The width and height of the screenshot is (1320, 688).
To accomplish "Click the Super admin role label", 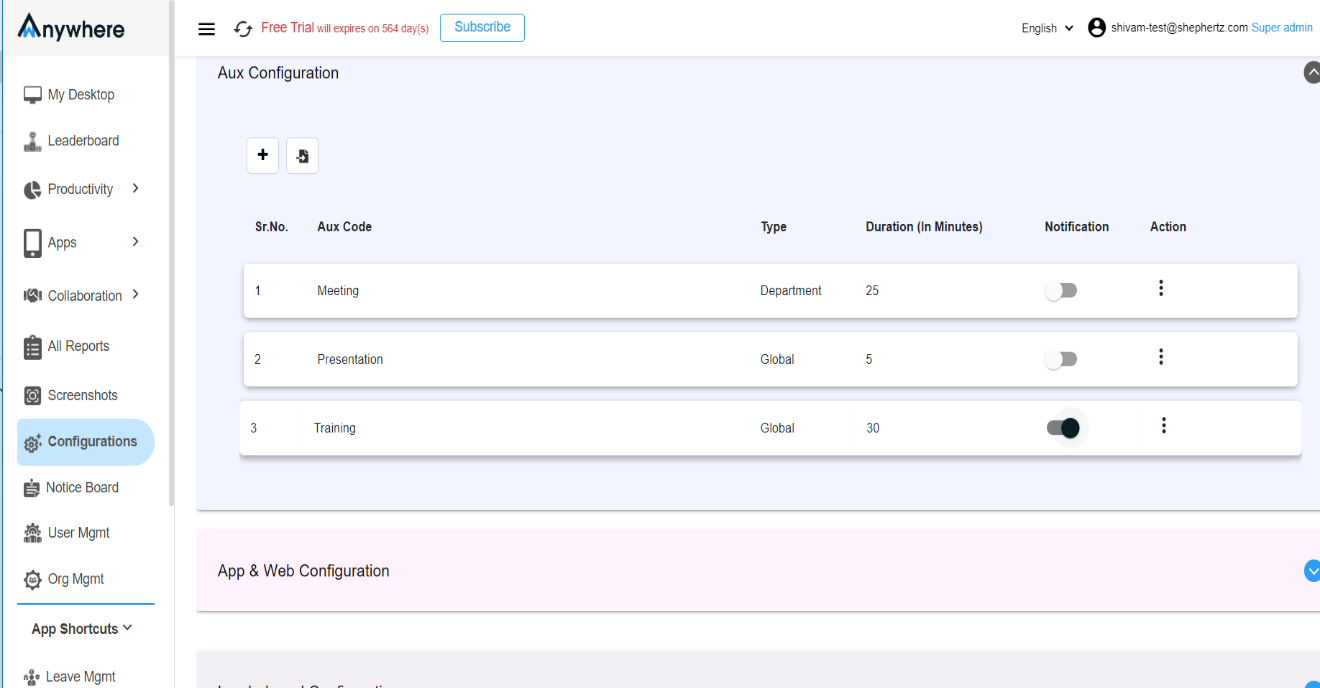I will [1282, 28].
